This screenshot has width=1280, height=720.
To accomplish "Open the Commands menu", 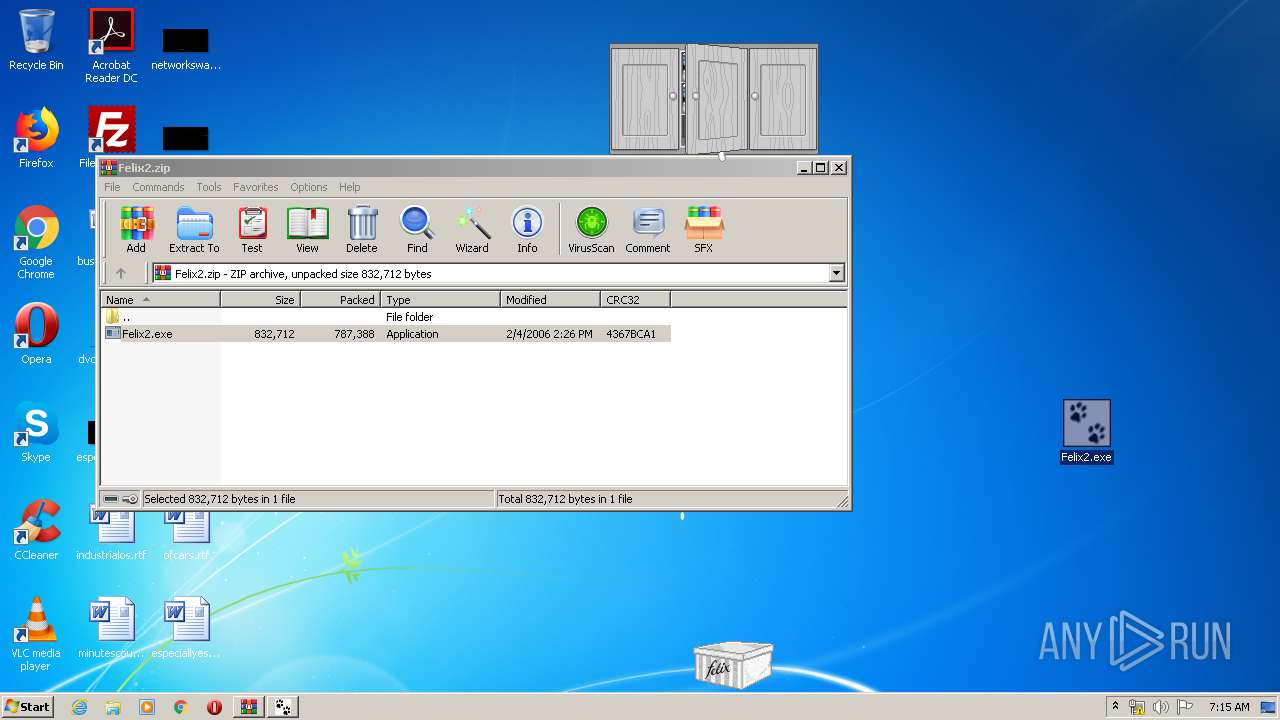I will click(x=158, y=187).
